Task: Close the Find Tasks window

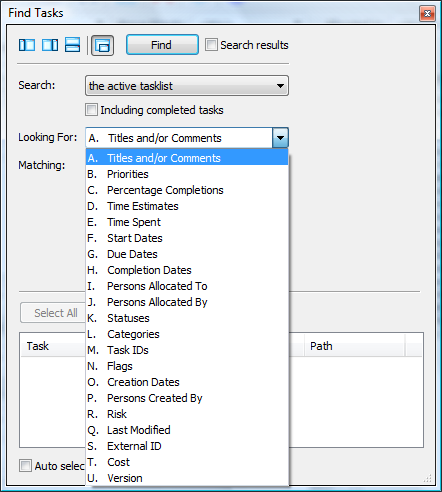Action: point(427,13)
